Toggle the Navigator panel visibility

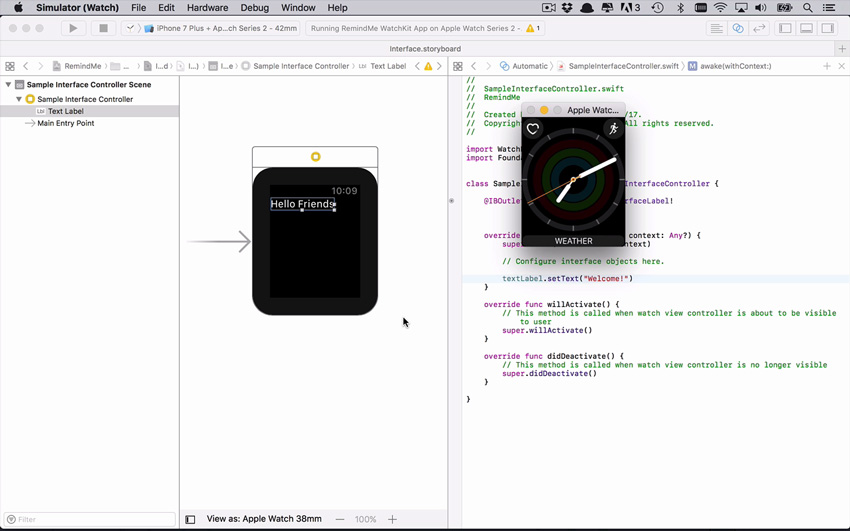pyautogui.click(x=785, y=28)
